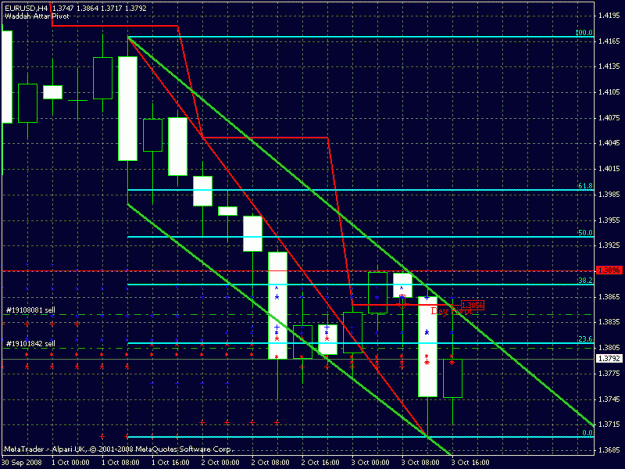Click the 2 Oct 08:00 time label

tap(270, 462)
